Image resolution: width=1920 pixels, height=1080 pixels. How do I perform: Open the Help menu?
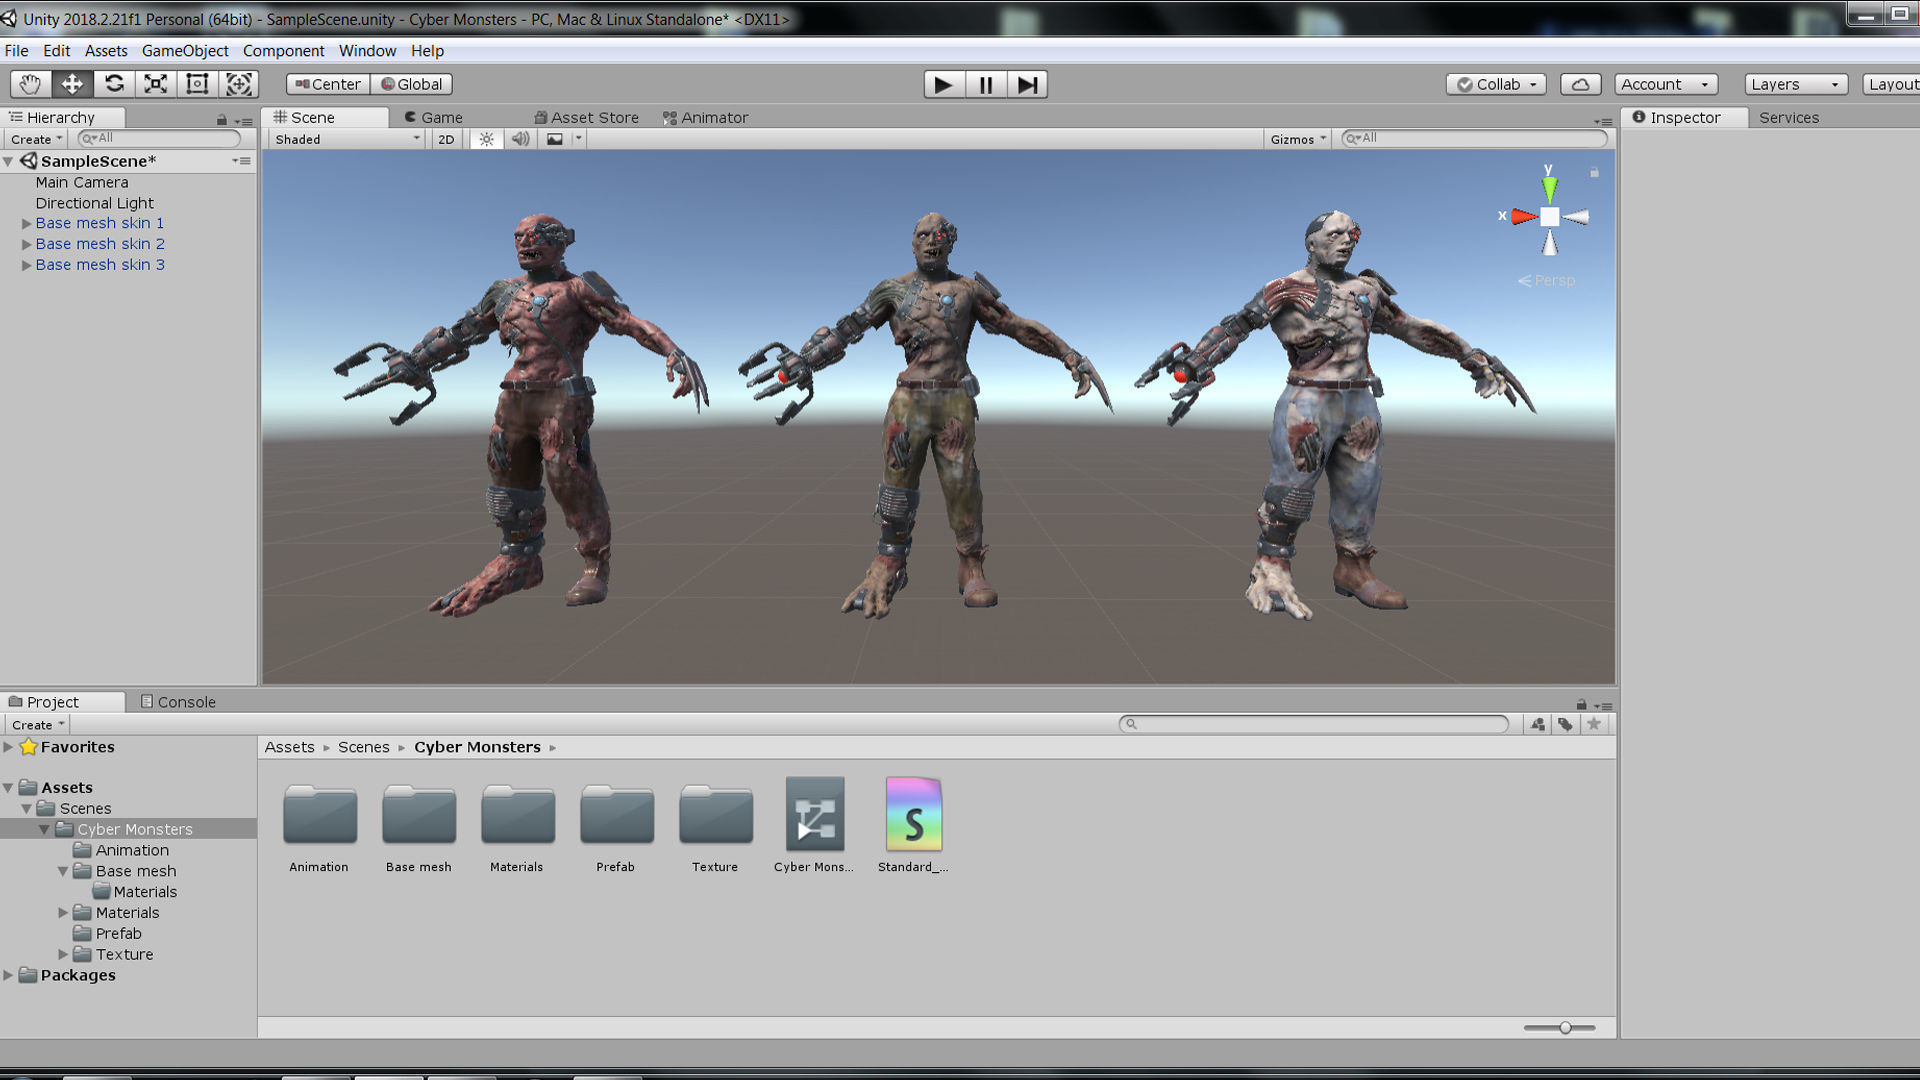(x=427, y=51)
